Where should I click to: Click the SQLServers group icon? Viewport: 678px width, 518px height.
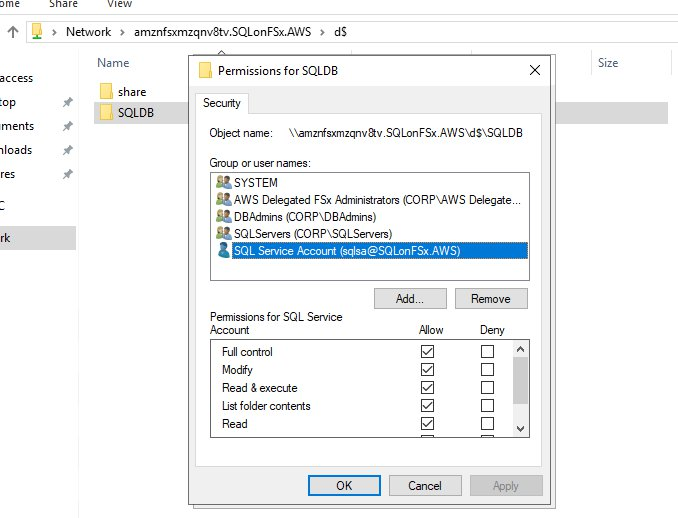[224, 233]
